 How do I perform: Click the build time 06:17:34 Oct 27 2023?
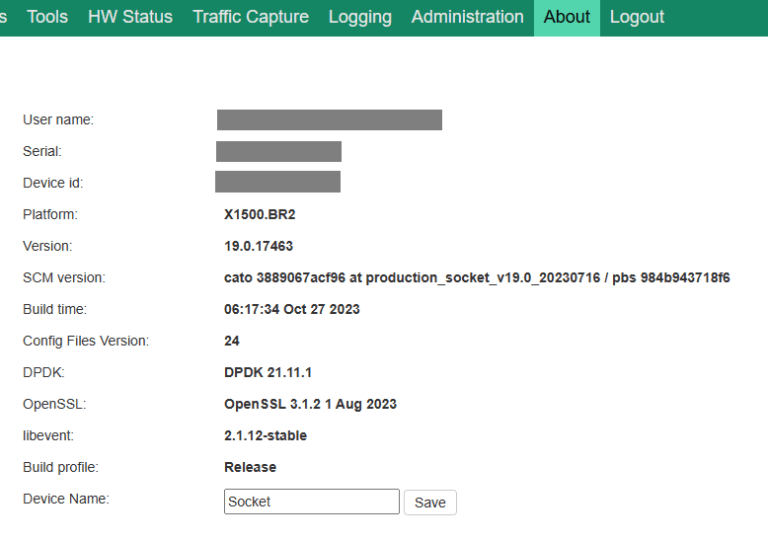tap(292, 310)
